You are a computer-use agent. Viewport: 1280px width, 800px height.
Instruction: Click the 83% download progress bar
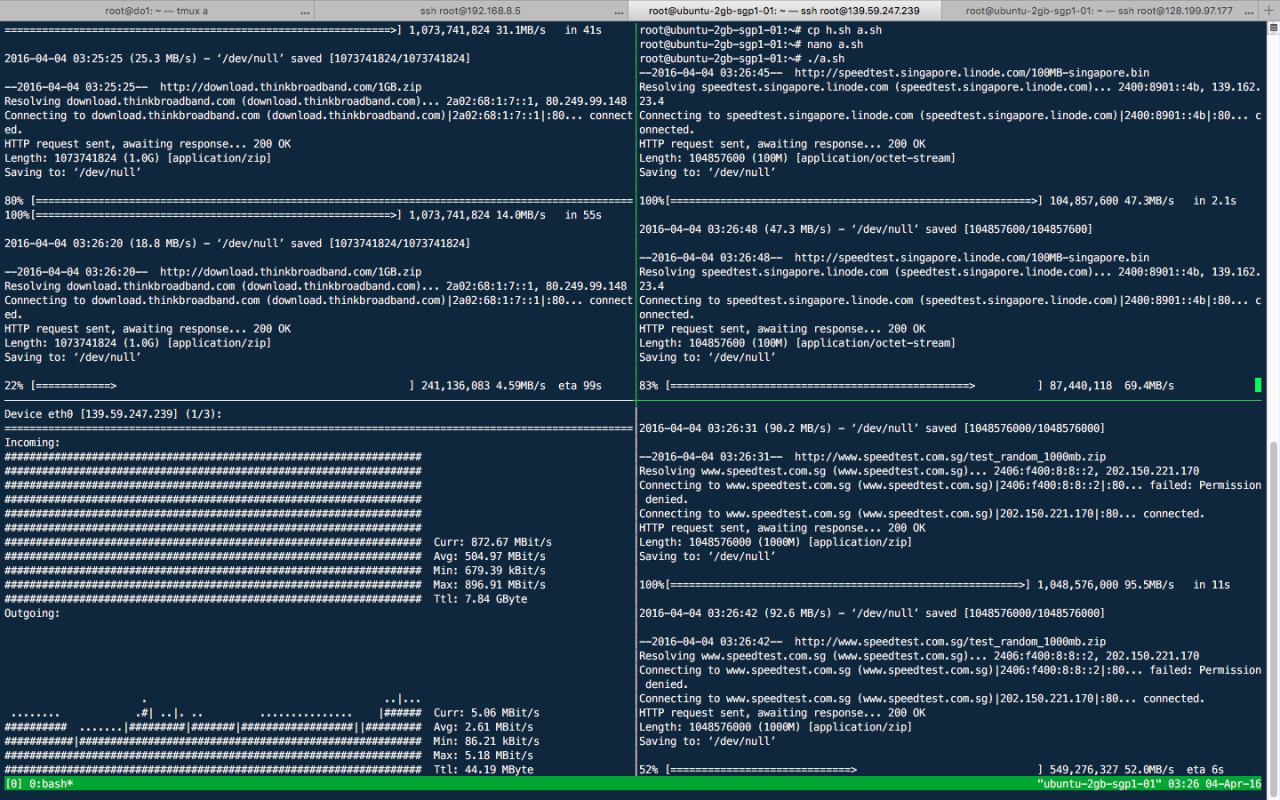(x=855, y=385)
